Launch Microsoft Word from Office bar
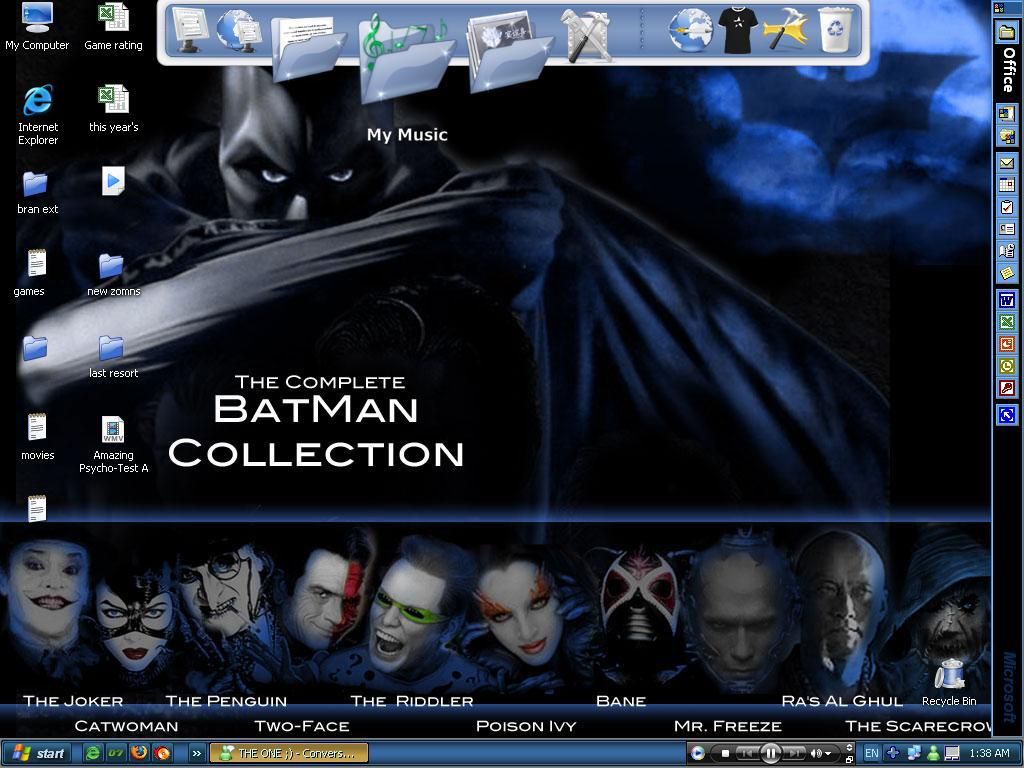 [1007, 300]
